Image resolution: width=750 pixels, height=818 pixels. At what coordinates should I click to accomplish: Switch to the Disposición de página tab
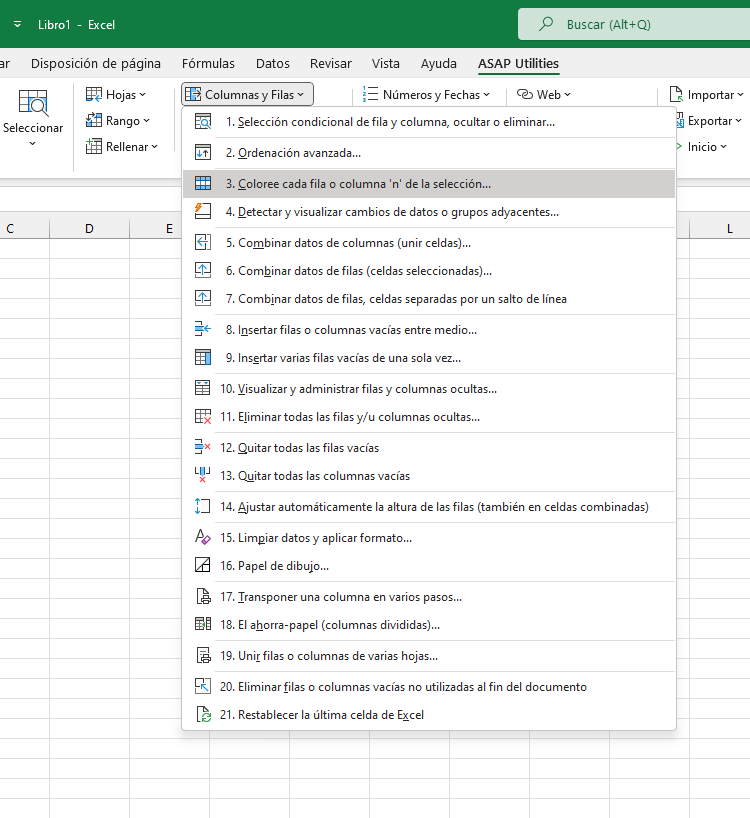pyautogui.click(x=96, y=64)
